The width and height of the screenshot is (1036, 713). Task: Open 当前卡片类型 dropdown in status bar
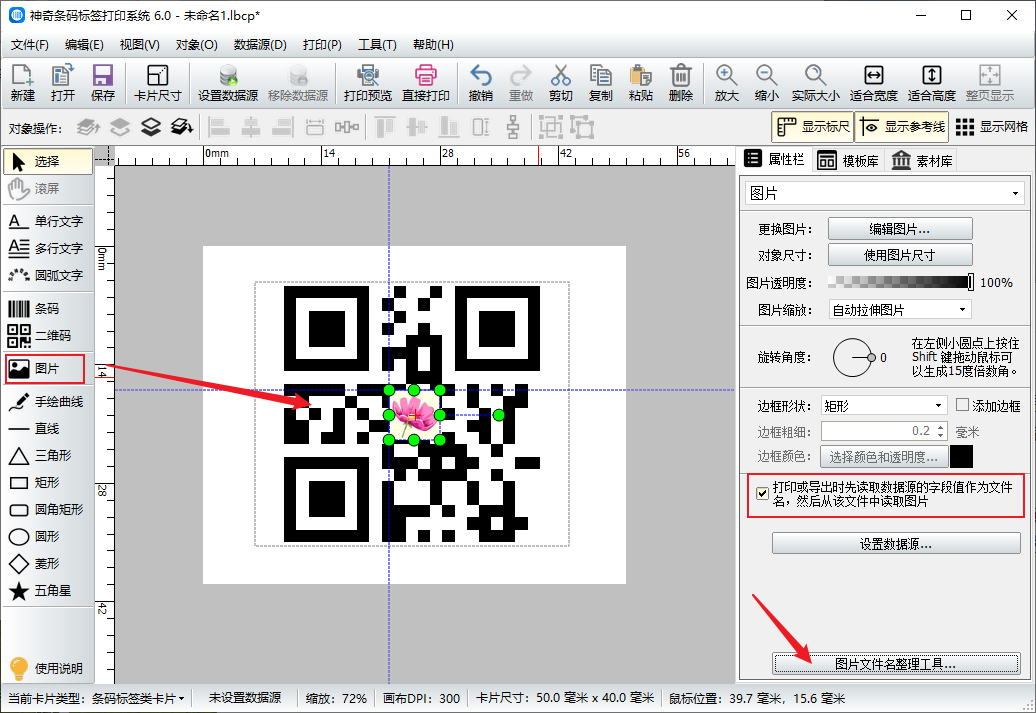tap(138, 698)
